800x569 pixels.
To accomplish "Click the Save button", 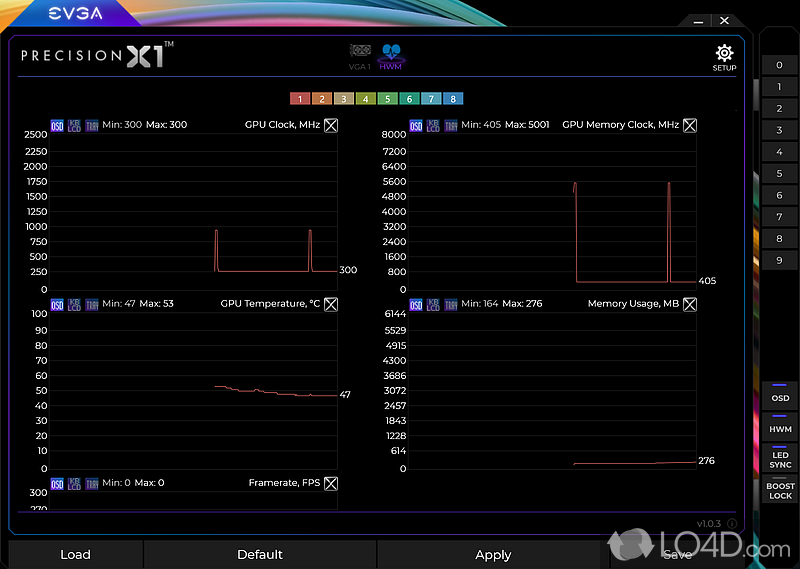I will pyautogui.click(x=678, y=555).
